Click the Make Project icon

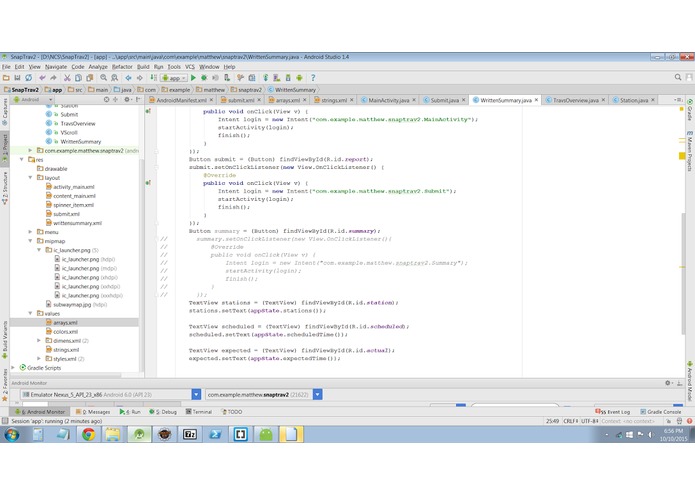[x=153, y=78]
